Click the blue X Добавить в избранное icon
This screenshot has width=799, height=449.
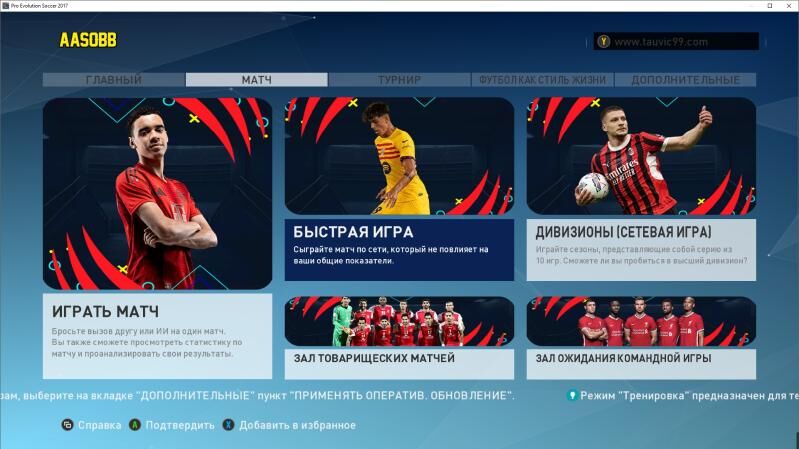pos(228,425)
